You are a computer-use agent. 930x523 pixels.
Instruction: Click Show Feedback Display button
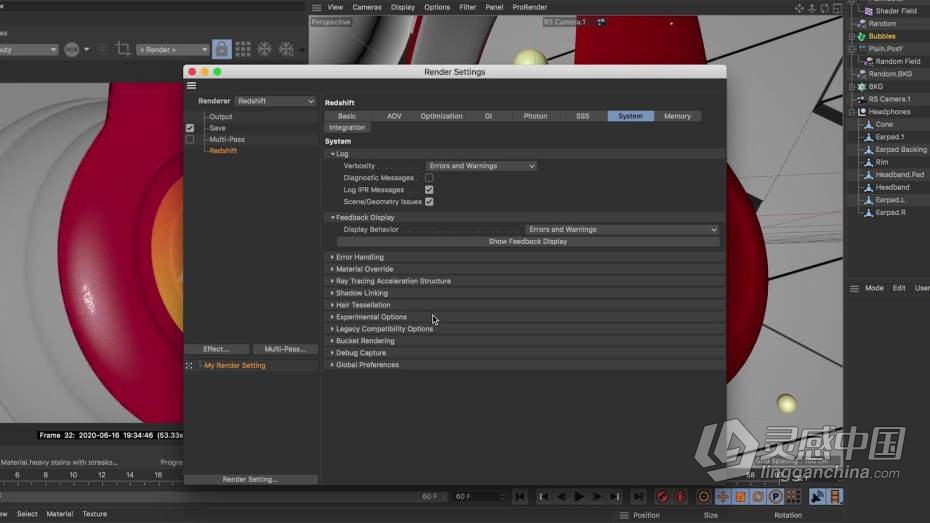pos(528,242)
